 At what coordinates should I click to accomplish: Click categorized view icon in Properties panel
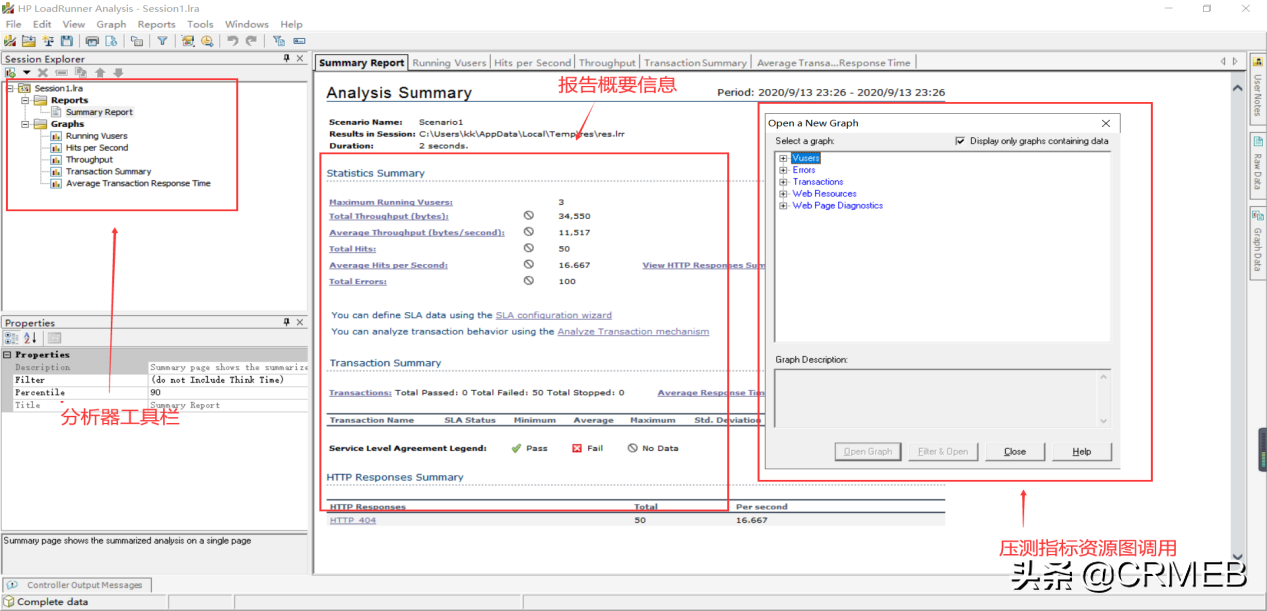[11, 338]
